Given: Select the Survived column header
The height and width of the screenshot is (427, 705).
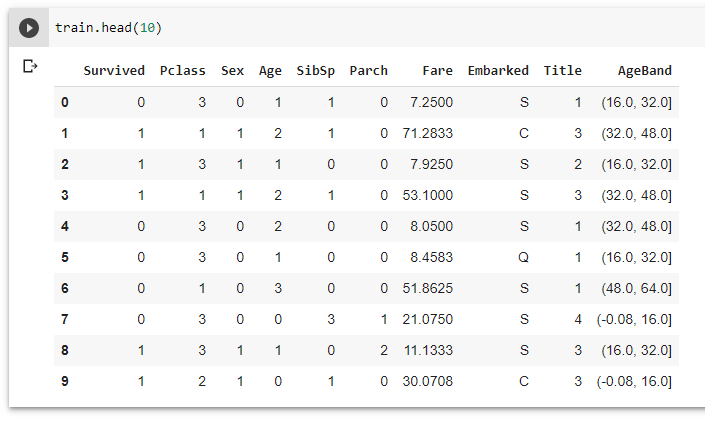Looking at the screenshot, I should click(x=114, y=71).
